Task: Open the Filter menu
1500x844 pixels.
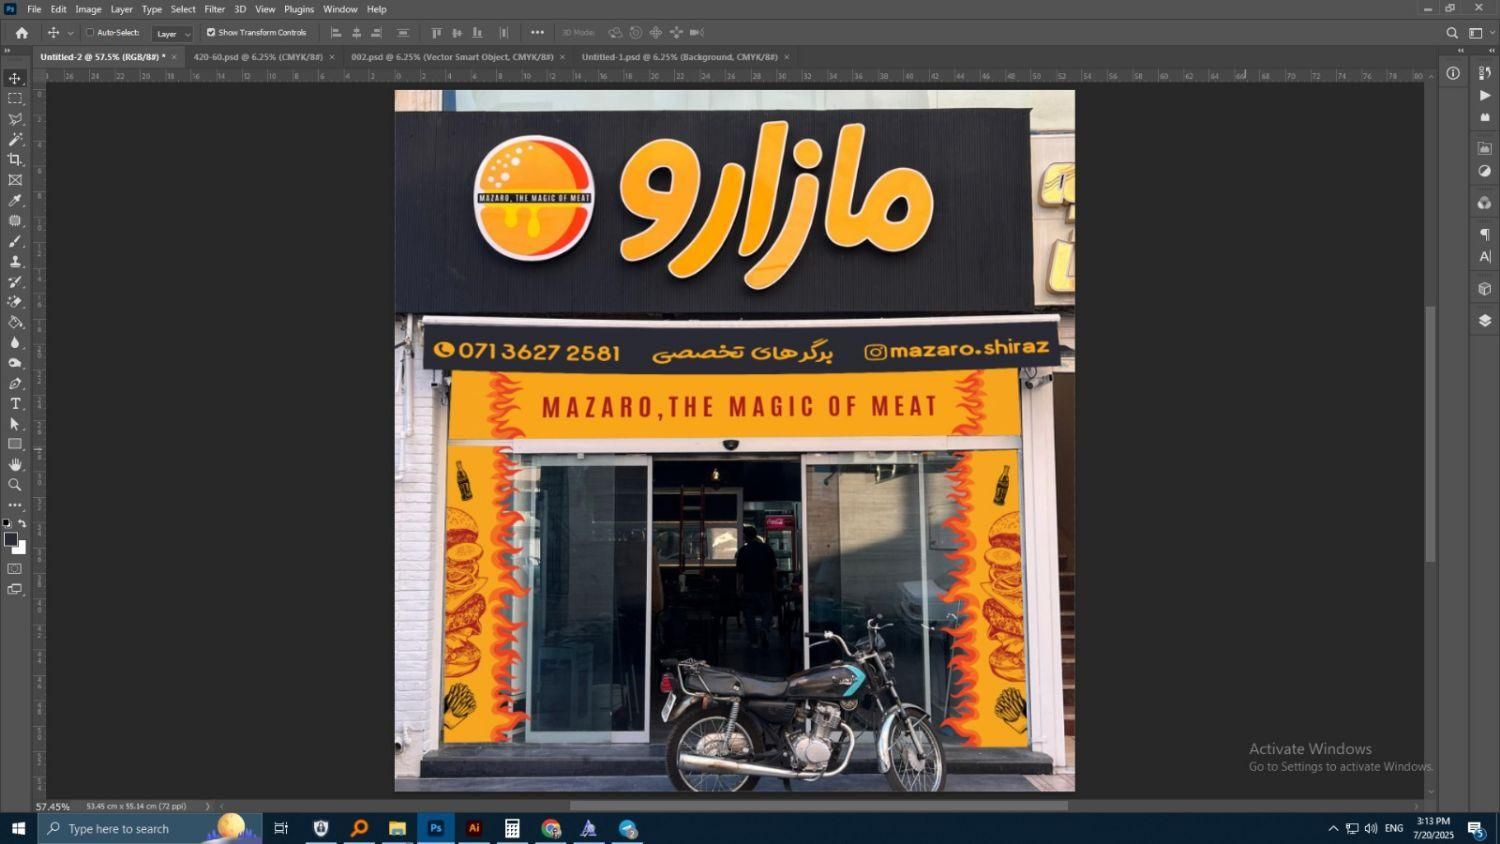Action: [215, 9]
